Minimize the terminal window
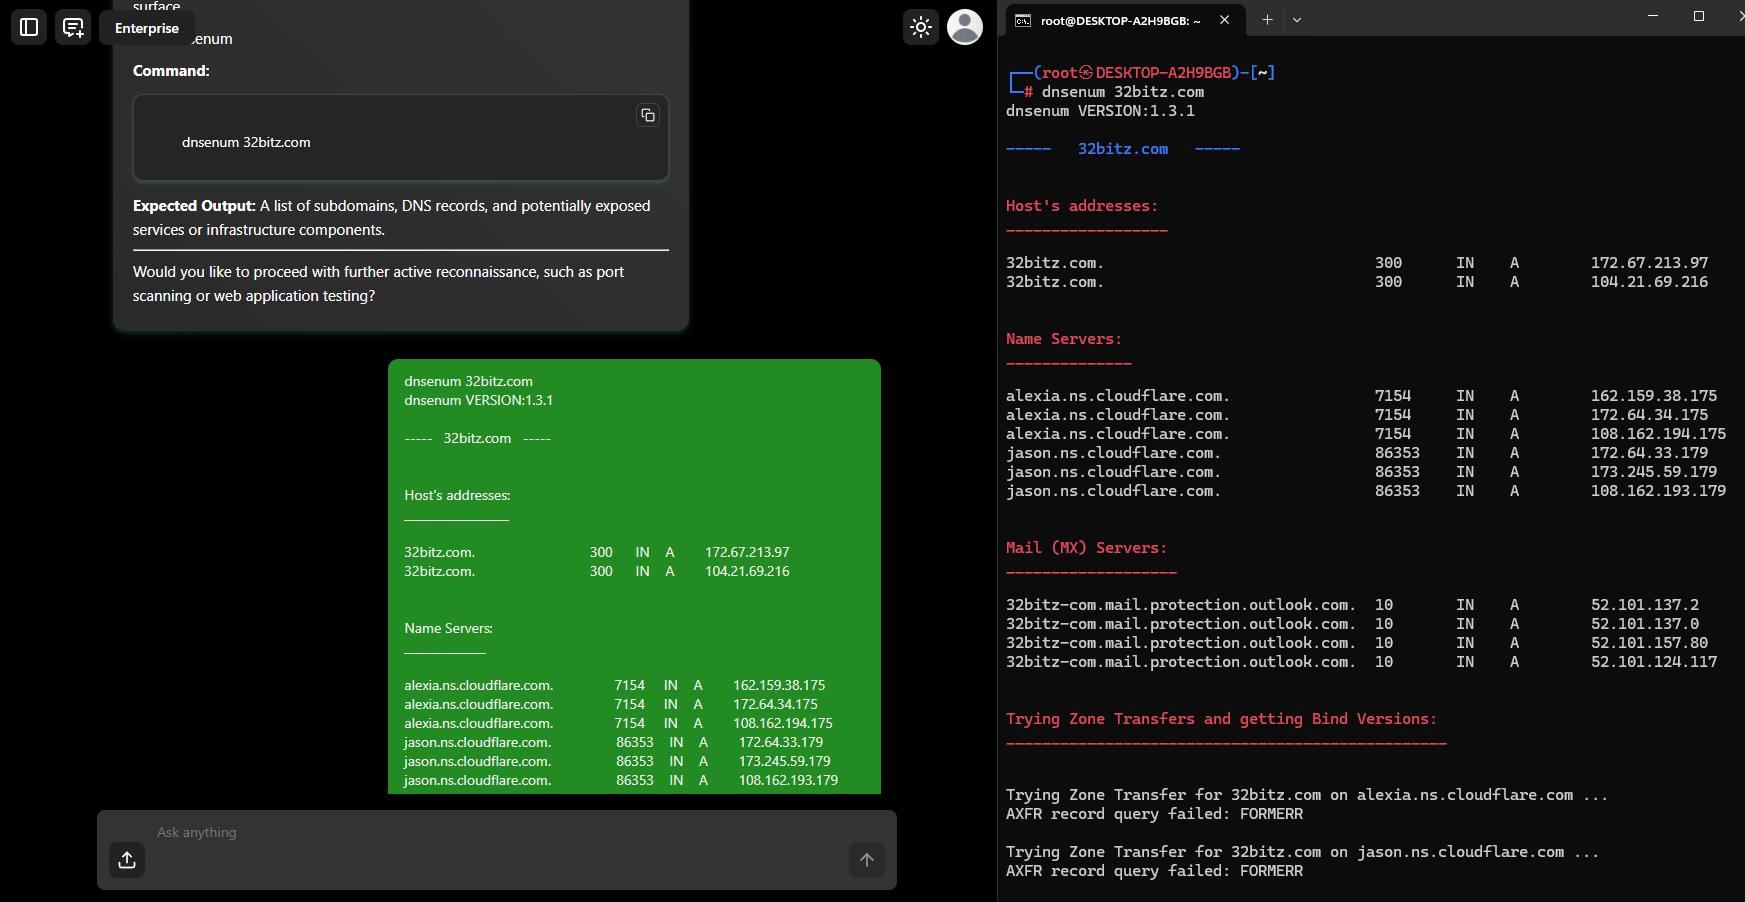 (x=1653, y=16)
